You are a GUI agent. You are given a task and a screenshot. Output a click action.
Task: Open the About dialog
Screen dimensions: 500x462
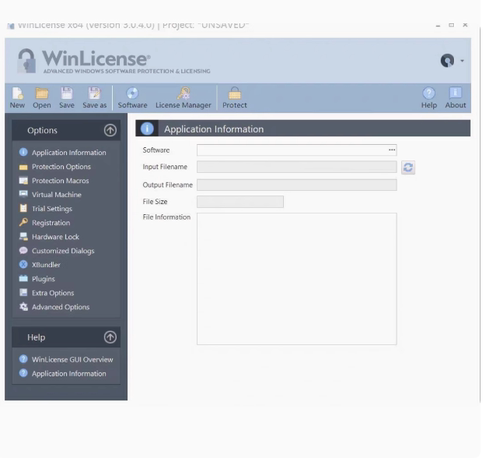click(x=455, y=98)
